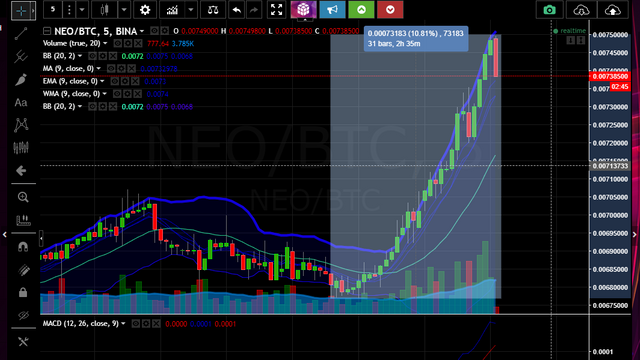Open Volume (true, 20) dropdown arrow
The height and width of the screenshot is (360, 640).
tap(105, 43)
